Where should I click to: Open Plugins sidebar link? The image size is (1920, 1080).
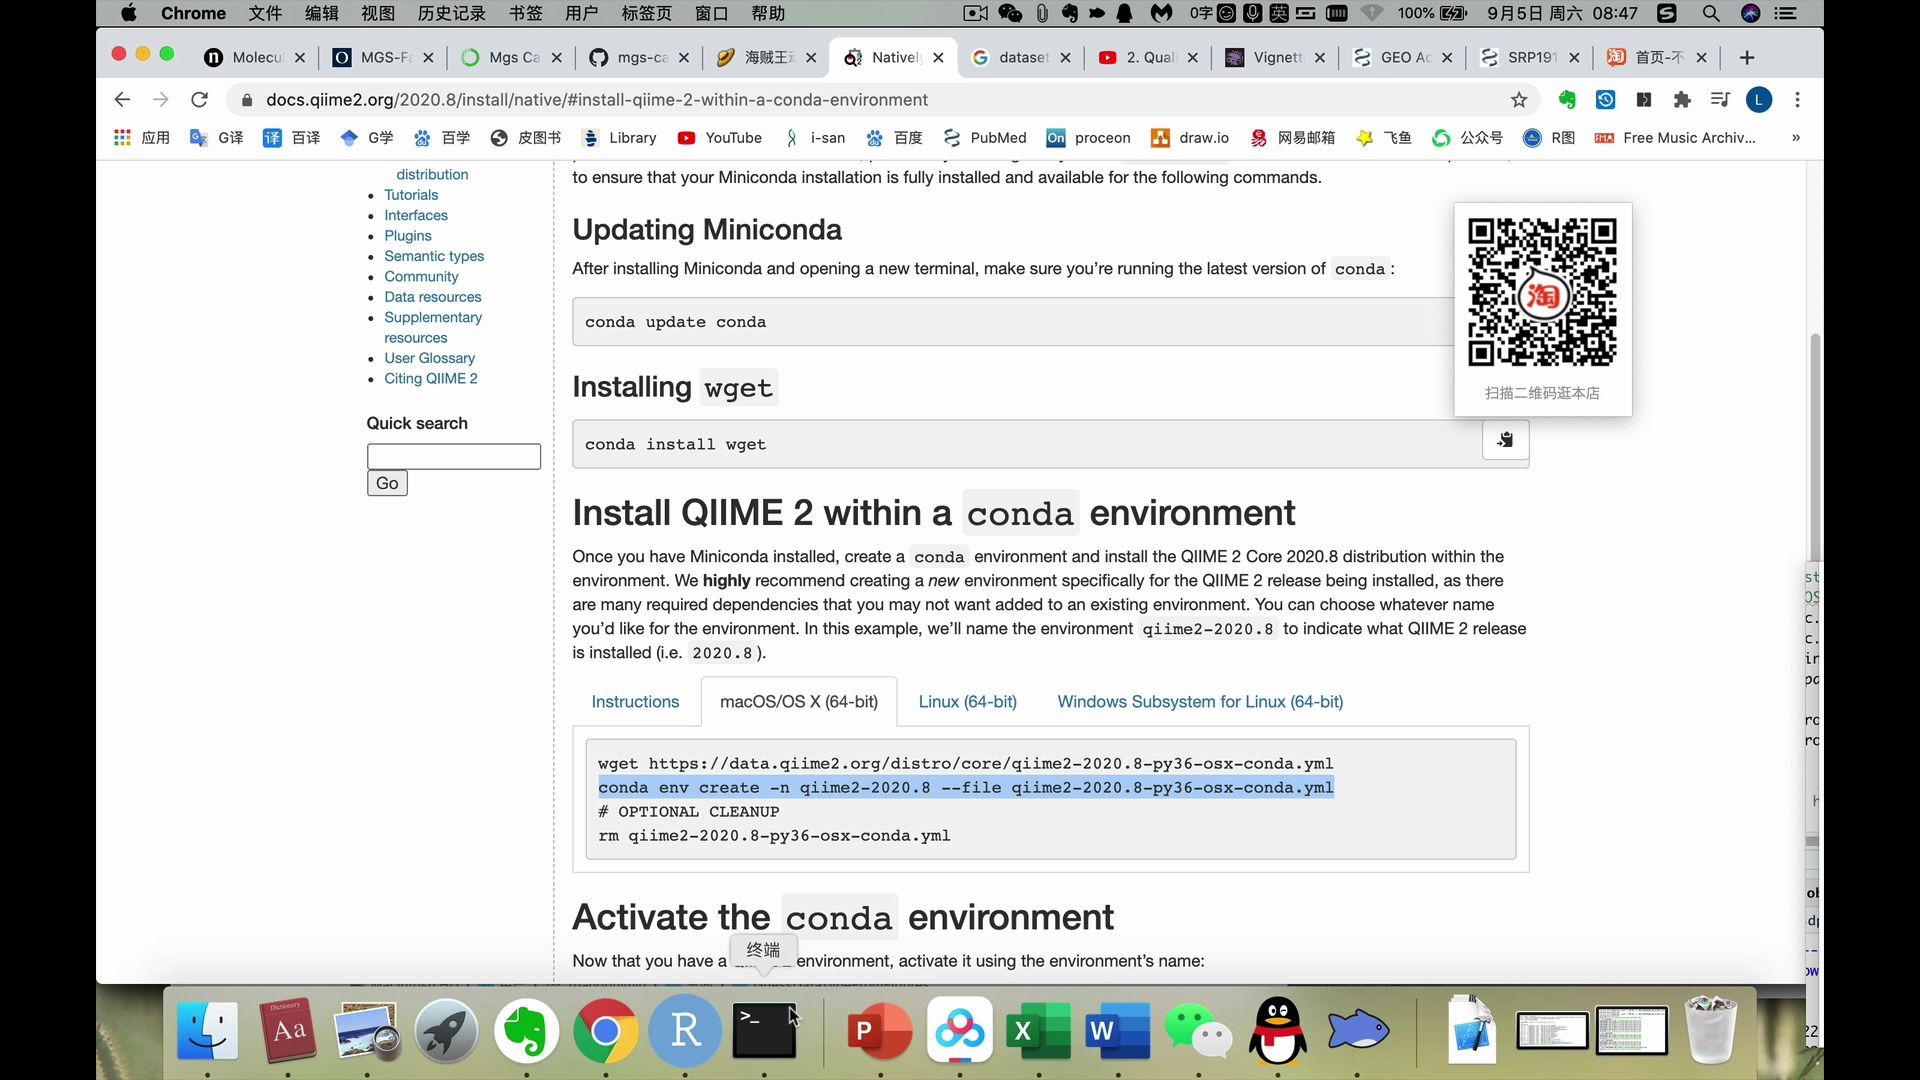408,236
